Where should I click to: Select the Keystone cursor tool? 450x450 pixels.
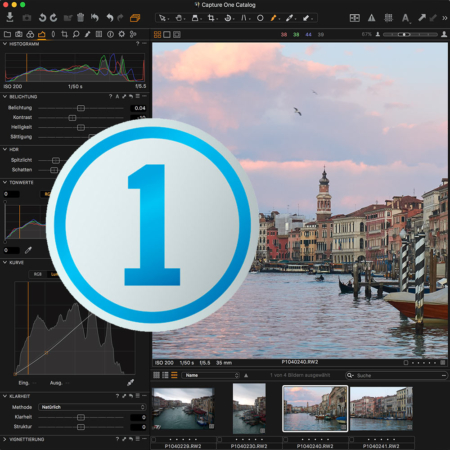point(244,18)
